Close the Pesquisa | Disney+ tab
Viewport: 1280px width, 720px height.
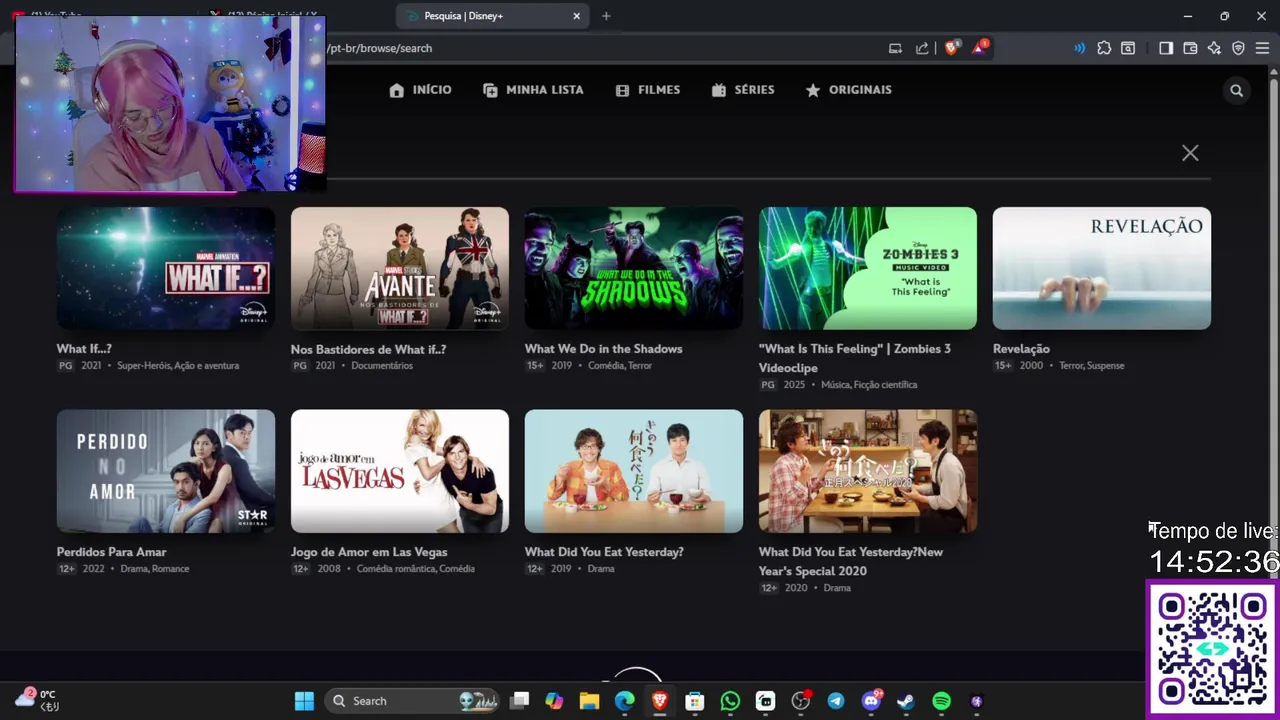coord(576,16)
